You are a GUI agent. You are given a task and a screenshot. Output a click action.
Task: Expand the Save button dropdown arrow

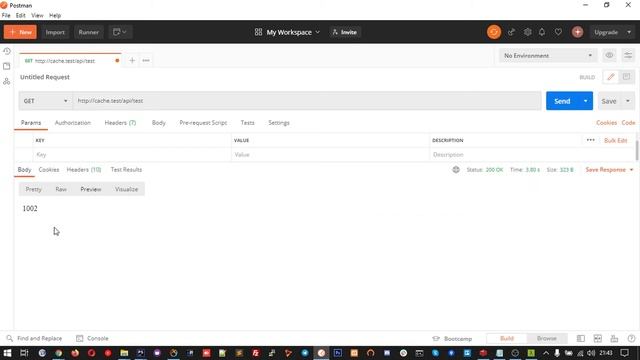point(628,101)
